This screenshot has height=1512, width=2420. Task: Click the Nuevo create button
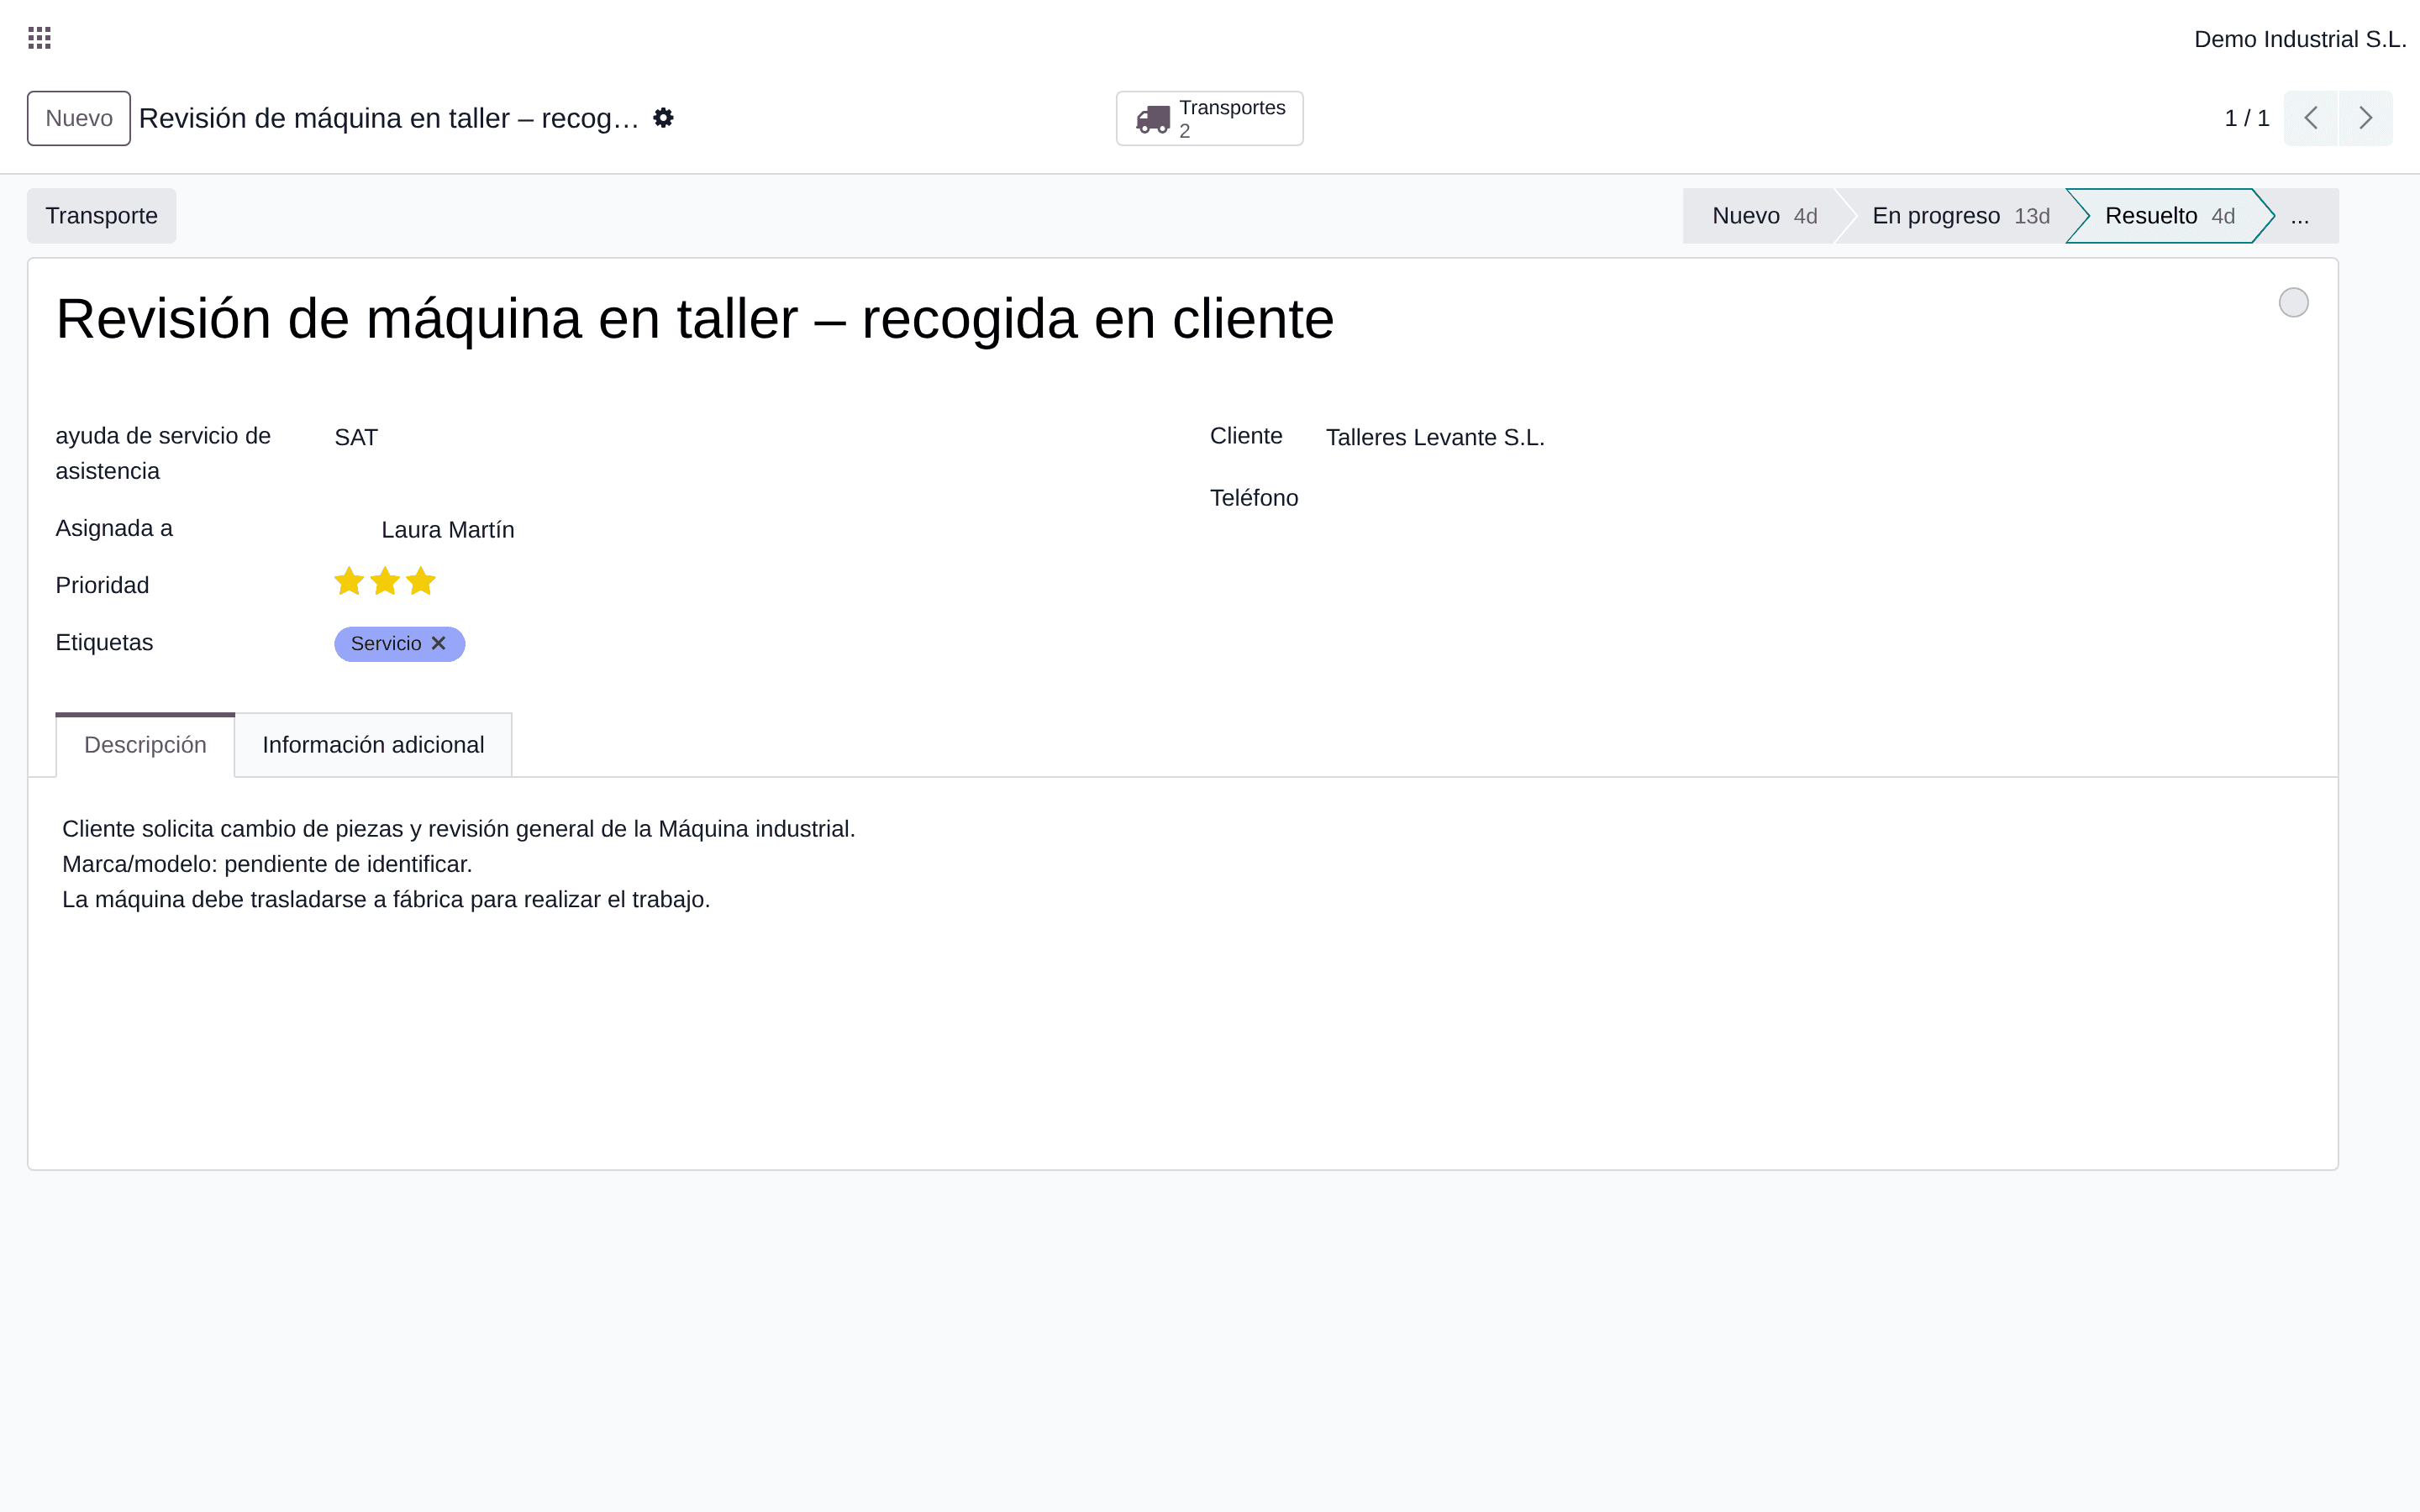(79, 118)
